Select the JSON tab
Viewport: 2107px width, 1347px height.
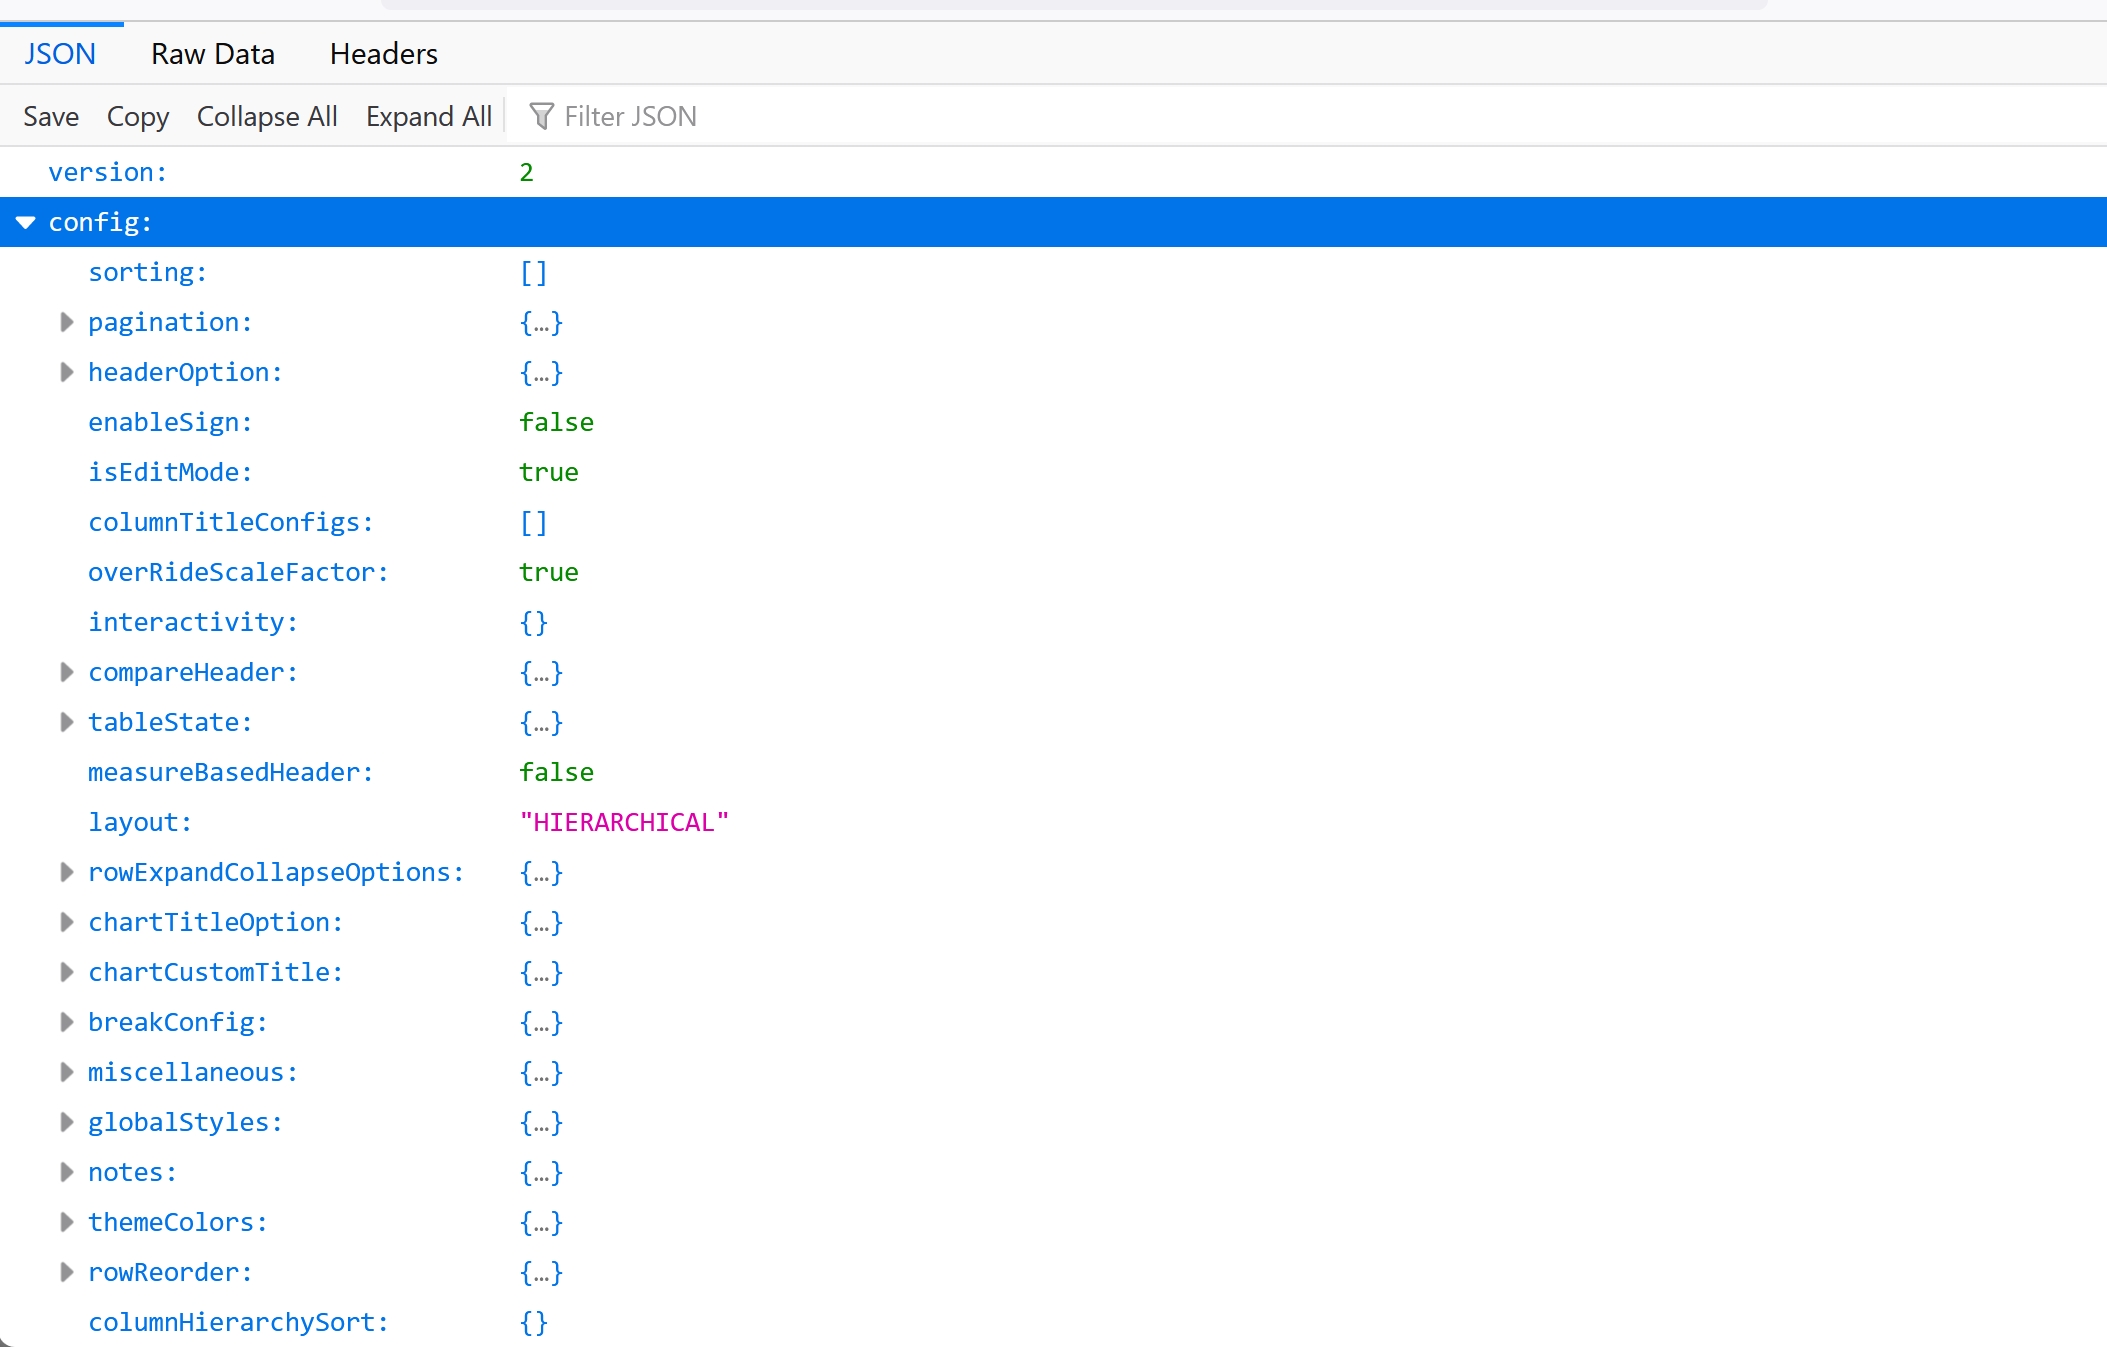[60, 54]
